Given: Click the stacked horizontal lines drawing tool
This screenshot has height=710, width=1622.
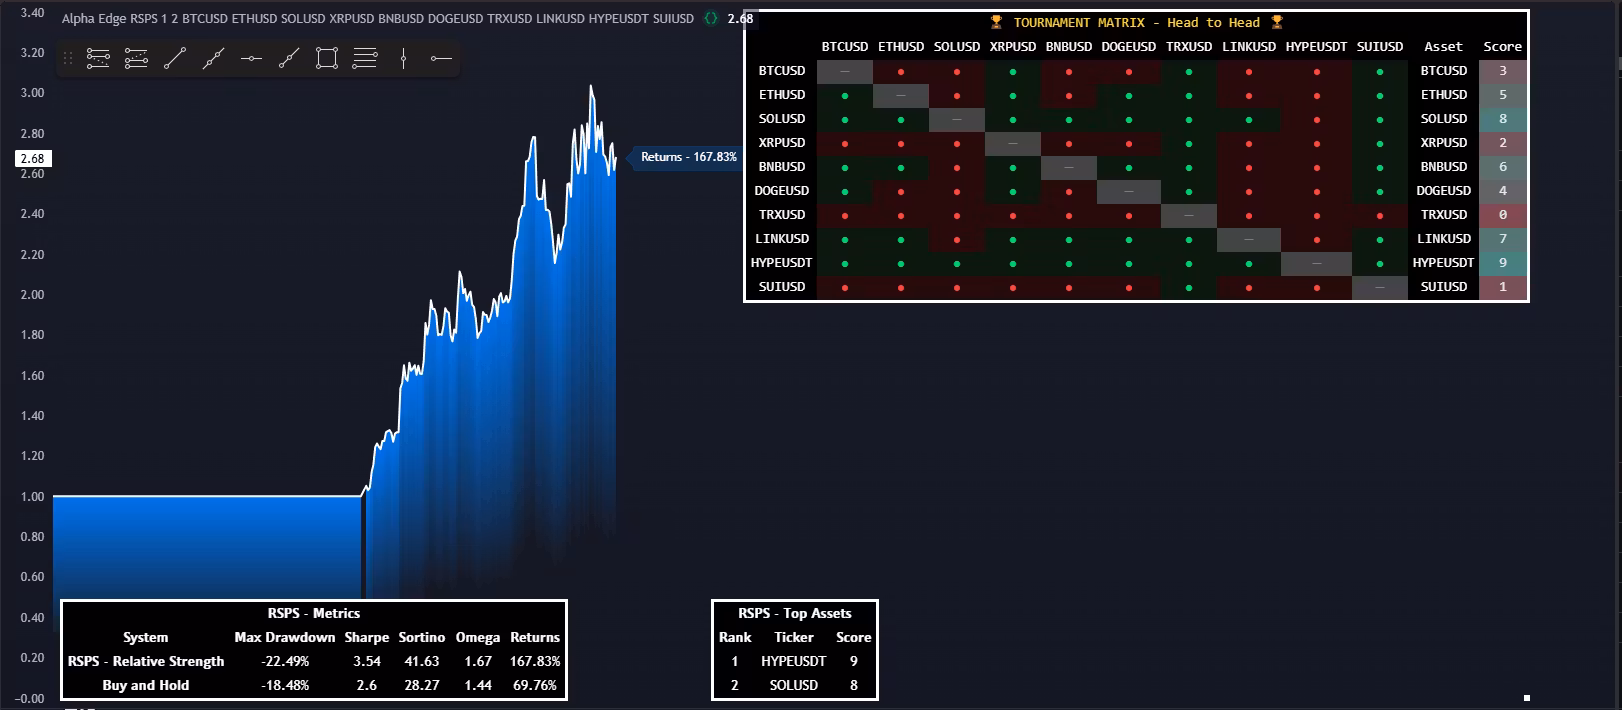Looking at the screenshot, I should coord(365,59).
